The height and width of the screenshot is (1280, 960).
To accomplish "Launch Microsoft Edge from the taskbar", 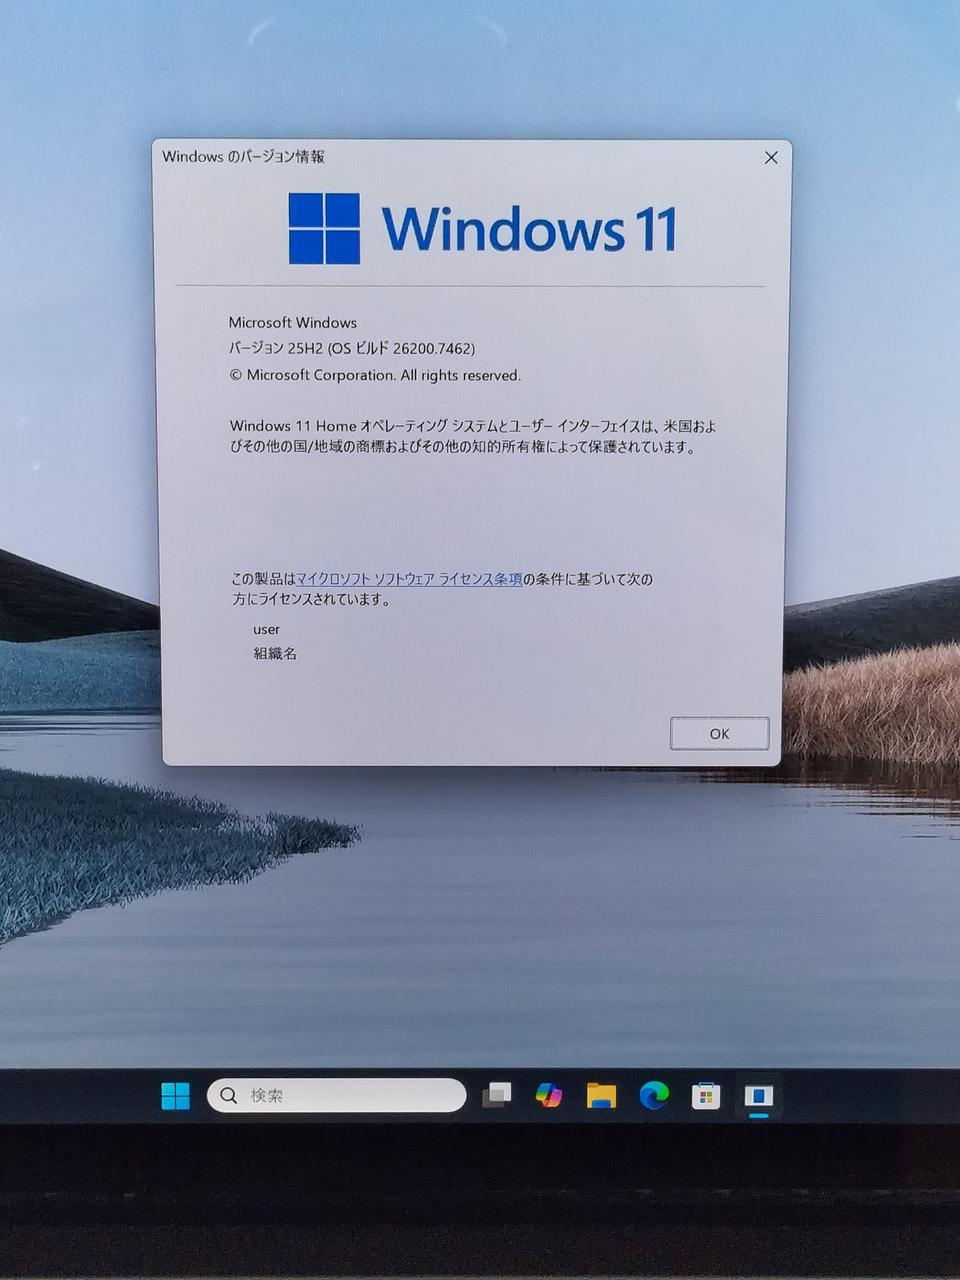I will (654, 1096).
